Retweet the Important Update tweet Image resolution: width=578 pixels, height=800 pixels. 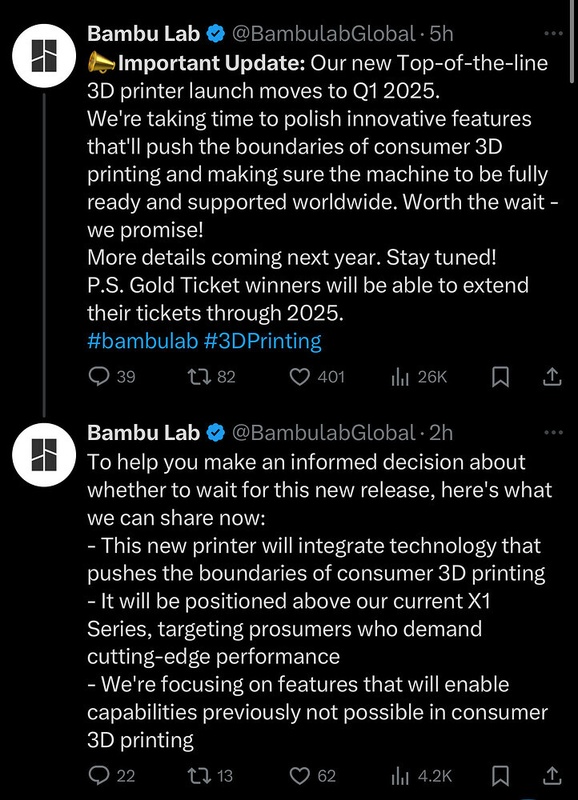coord(211,377)
